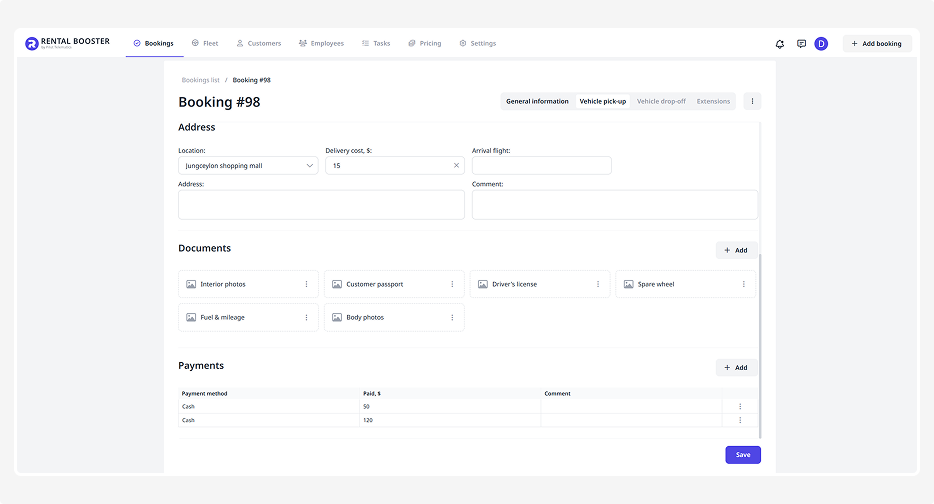This screenshot has height=504, width=934.
Task: Go to Fleet in top navigation
Action: 205,44
